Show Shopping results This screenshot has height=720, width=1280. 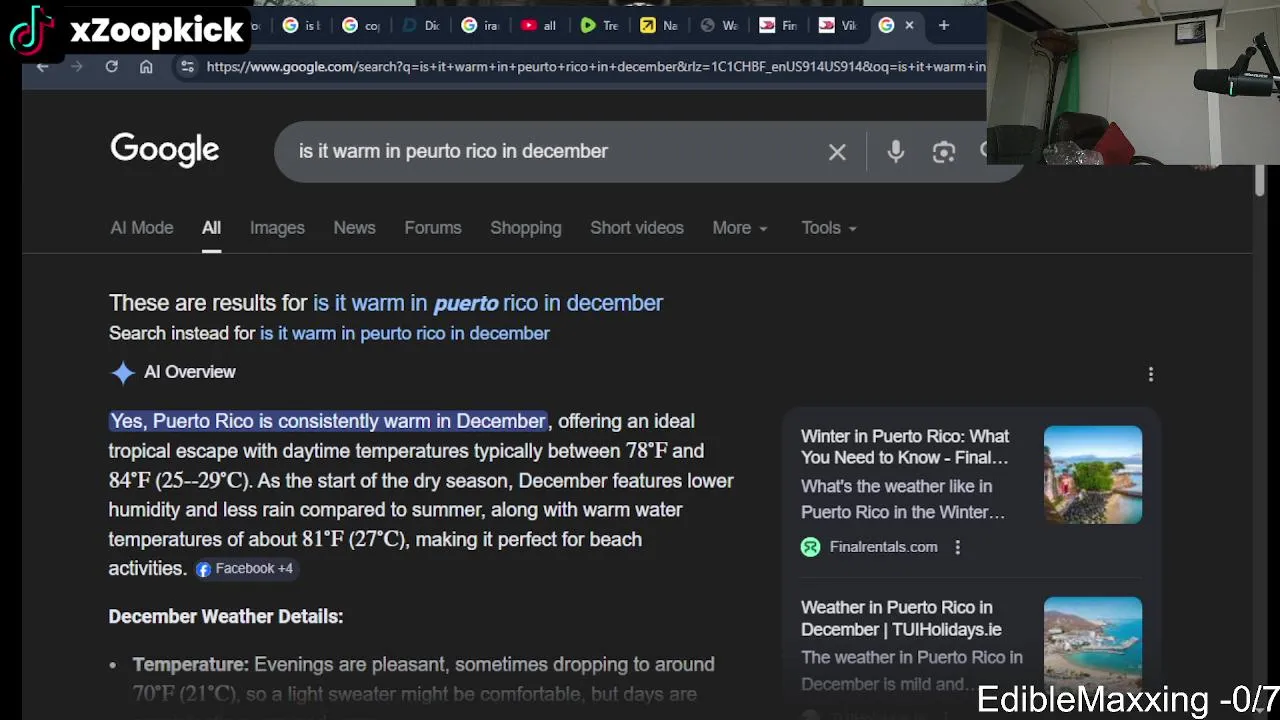tap(525, 228)
